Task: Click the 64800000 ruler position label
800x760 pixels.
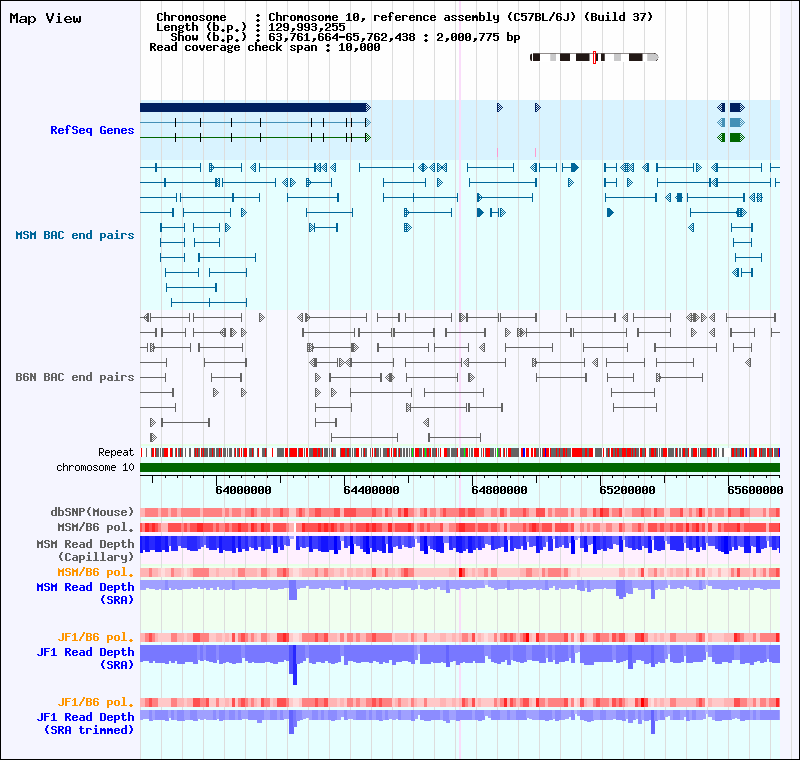Action: click(499, 490)
